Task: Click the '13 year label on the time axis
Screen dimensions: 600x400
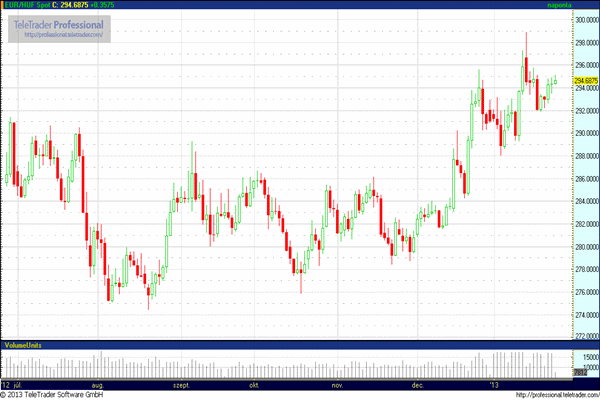Action: [x=492, y=384]
